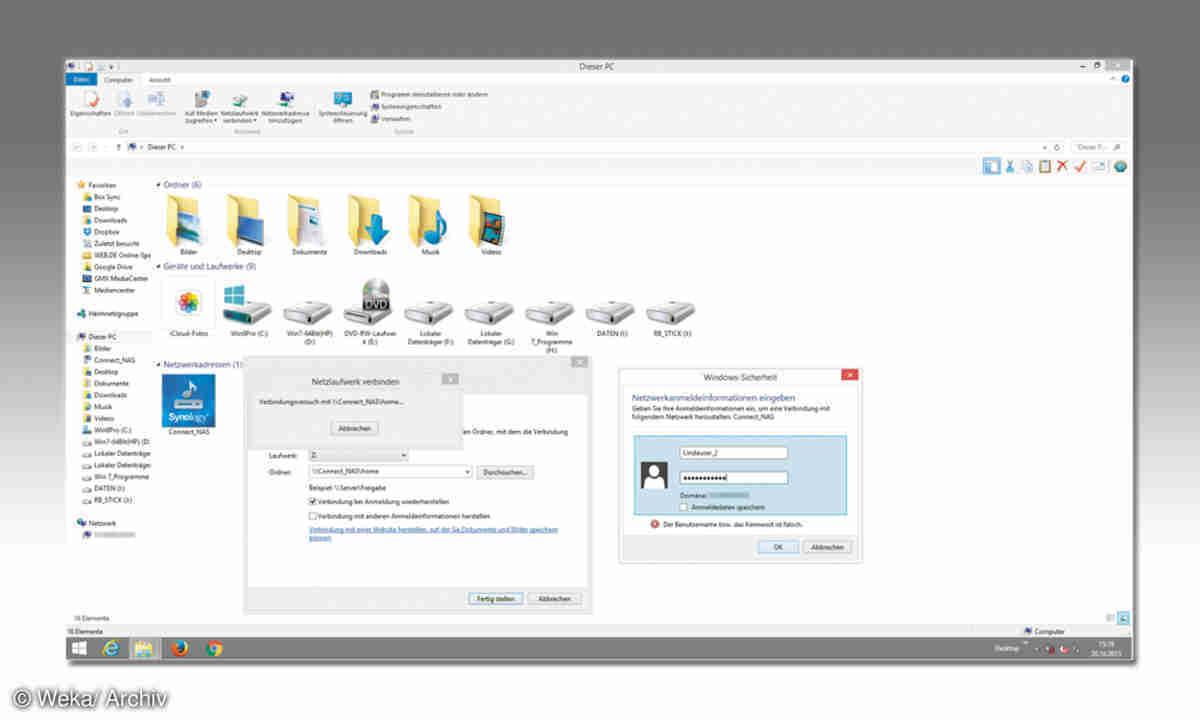Toggle 'Verbindung bei Anmeldung wiederherstellen' checkbox
The height and width of the screenshot is (720, 1200).
(313, 501)
